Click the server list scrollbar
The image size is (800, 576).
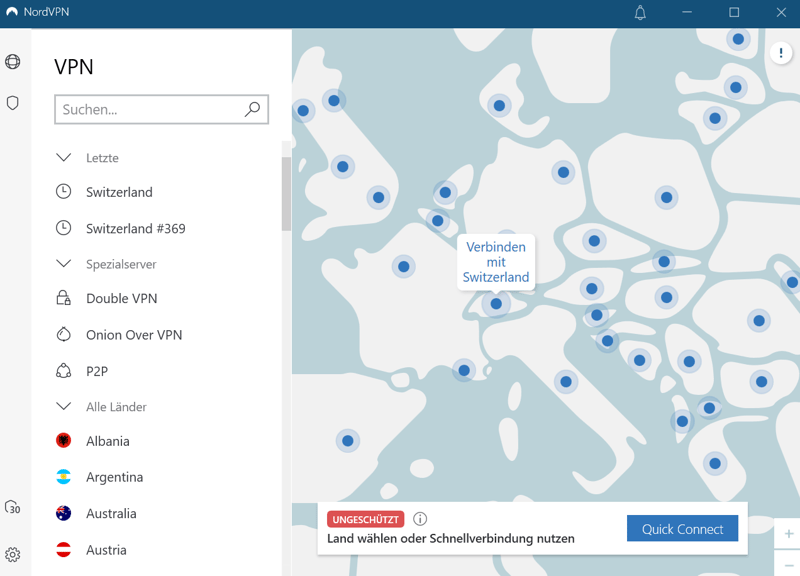(286, 195)
